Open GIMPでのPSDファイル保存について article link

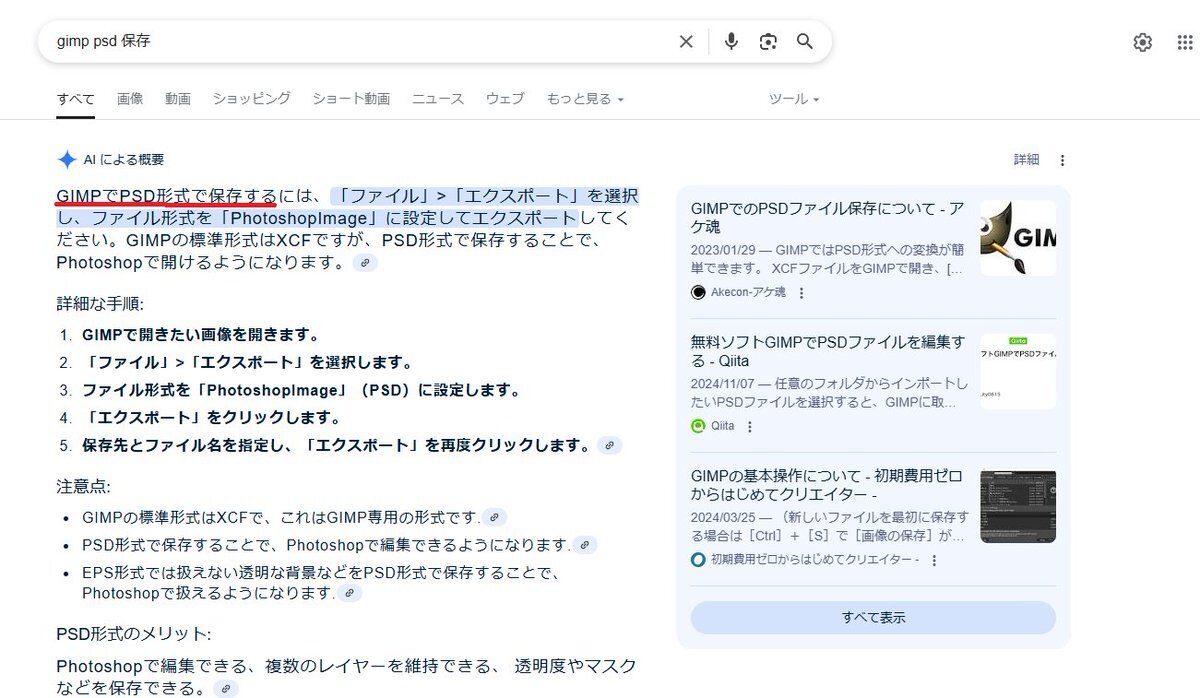828,218
